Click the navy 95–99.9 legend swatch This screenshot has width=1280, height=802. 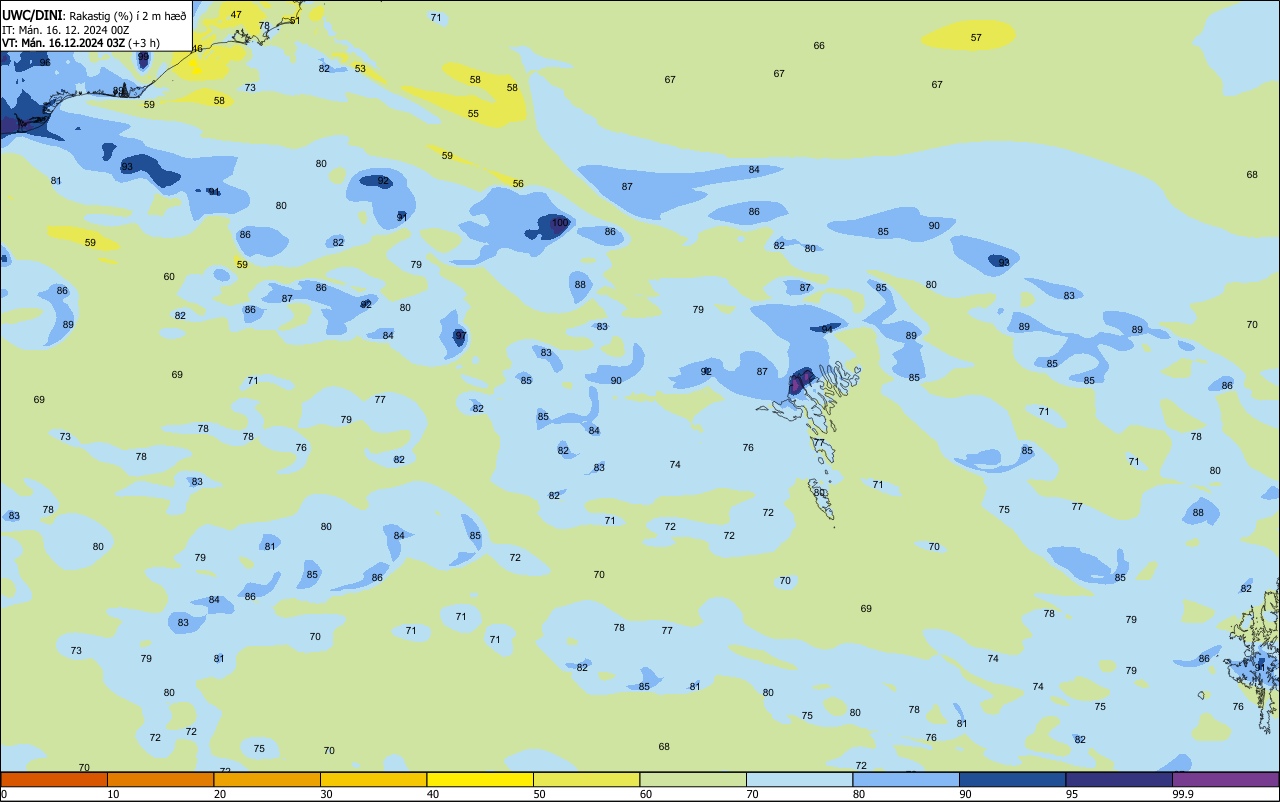[x=1119, y=779]
